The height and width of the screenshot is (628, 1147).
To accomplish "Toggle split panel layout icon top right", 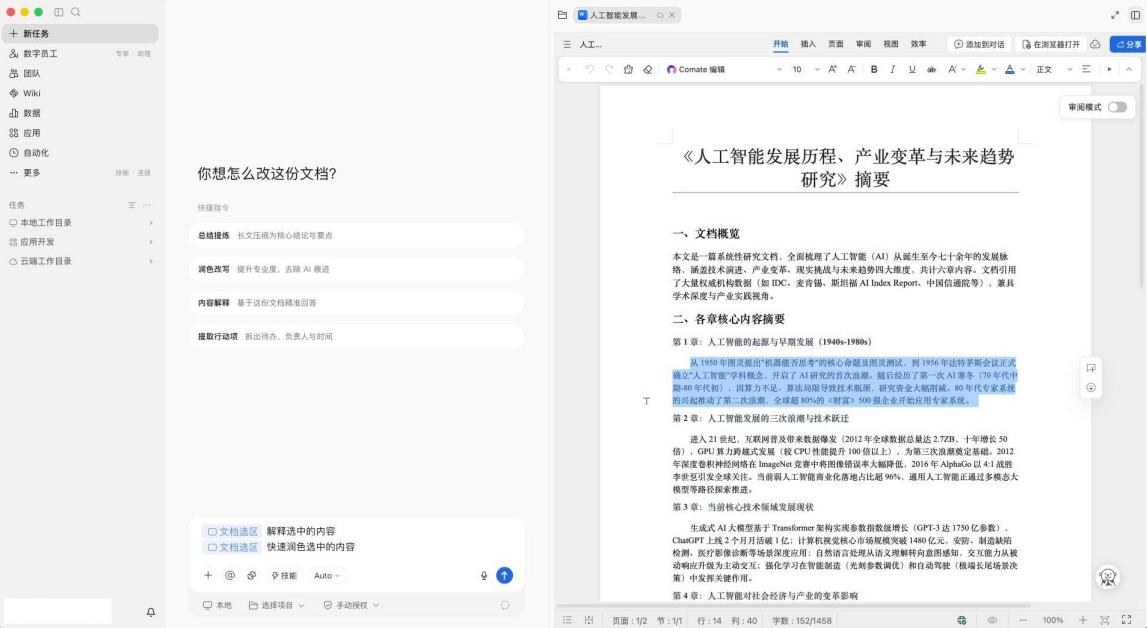I will click(x=1135, y=15).
